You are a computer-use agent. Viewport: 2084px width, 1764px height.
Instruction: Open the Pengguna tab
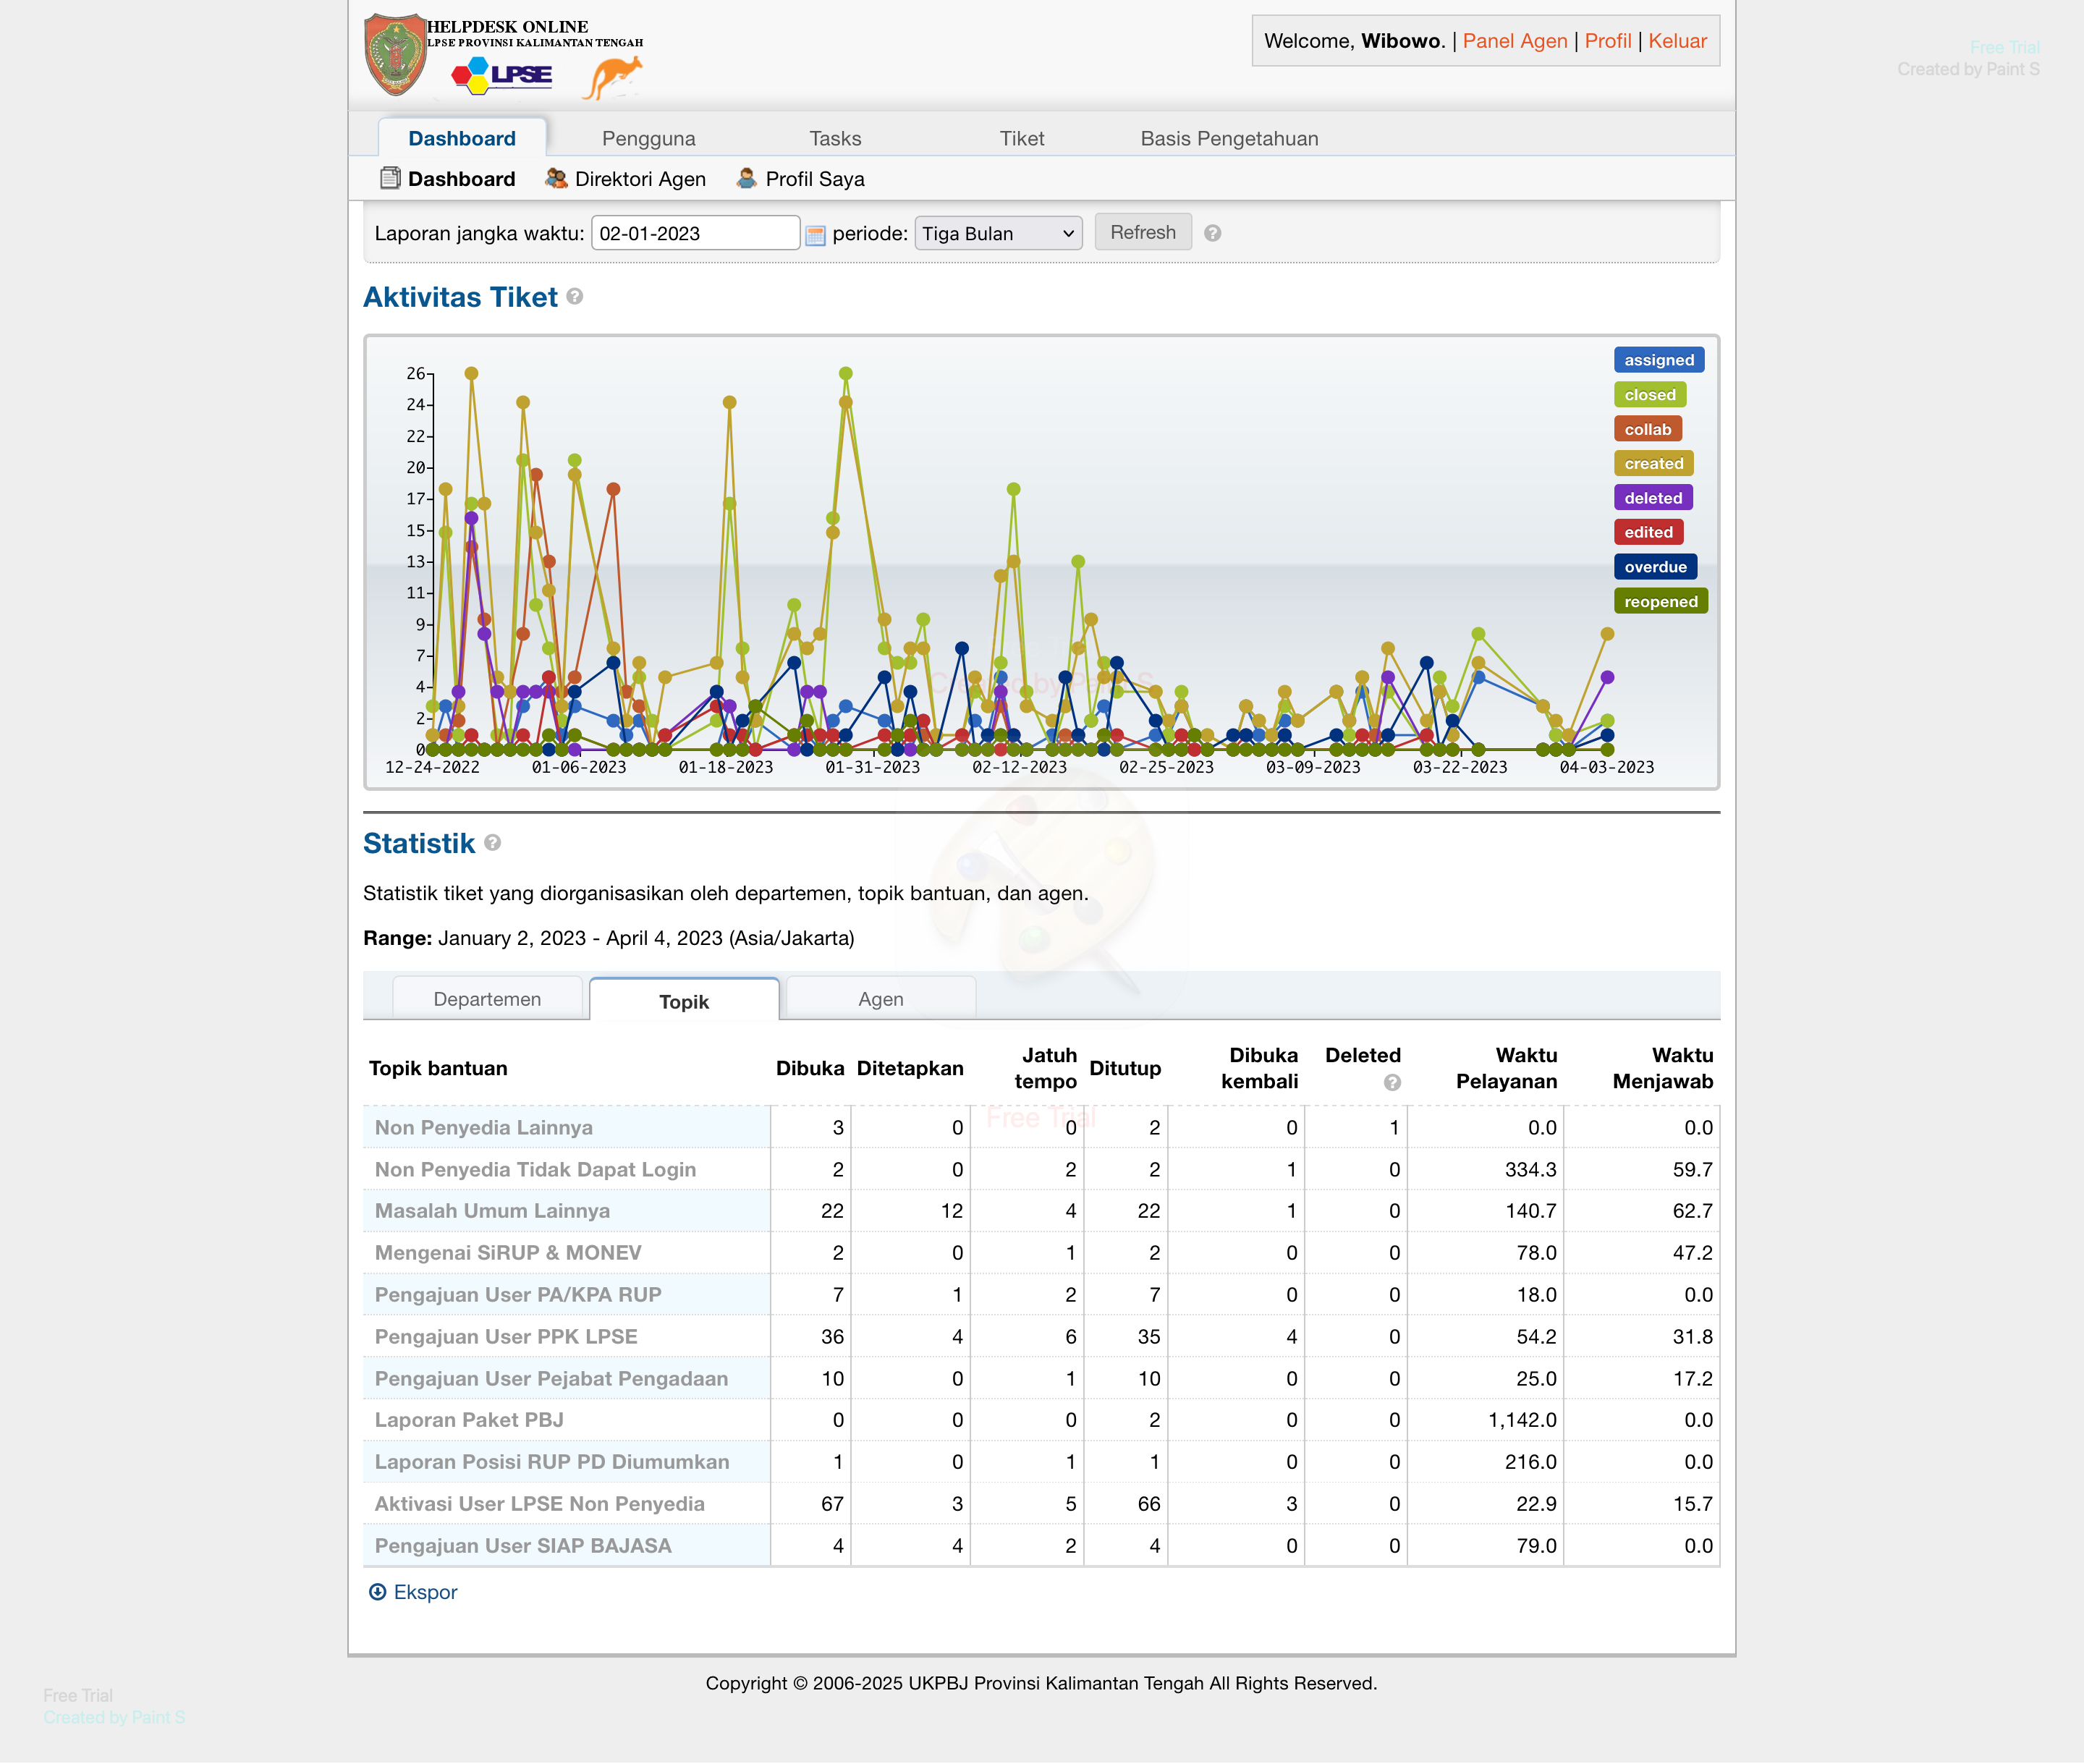click(649, 138)
